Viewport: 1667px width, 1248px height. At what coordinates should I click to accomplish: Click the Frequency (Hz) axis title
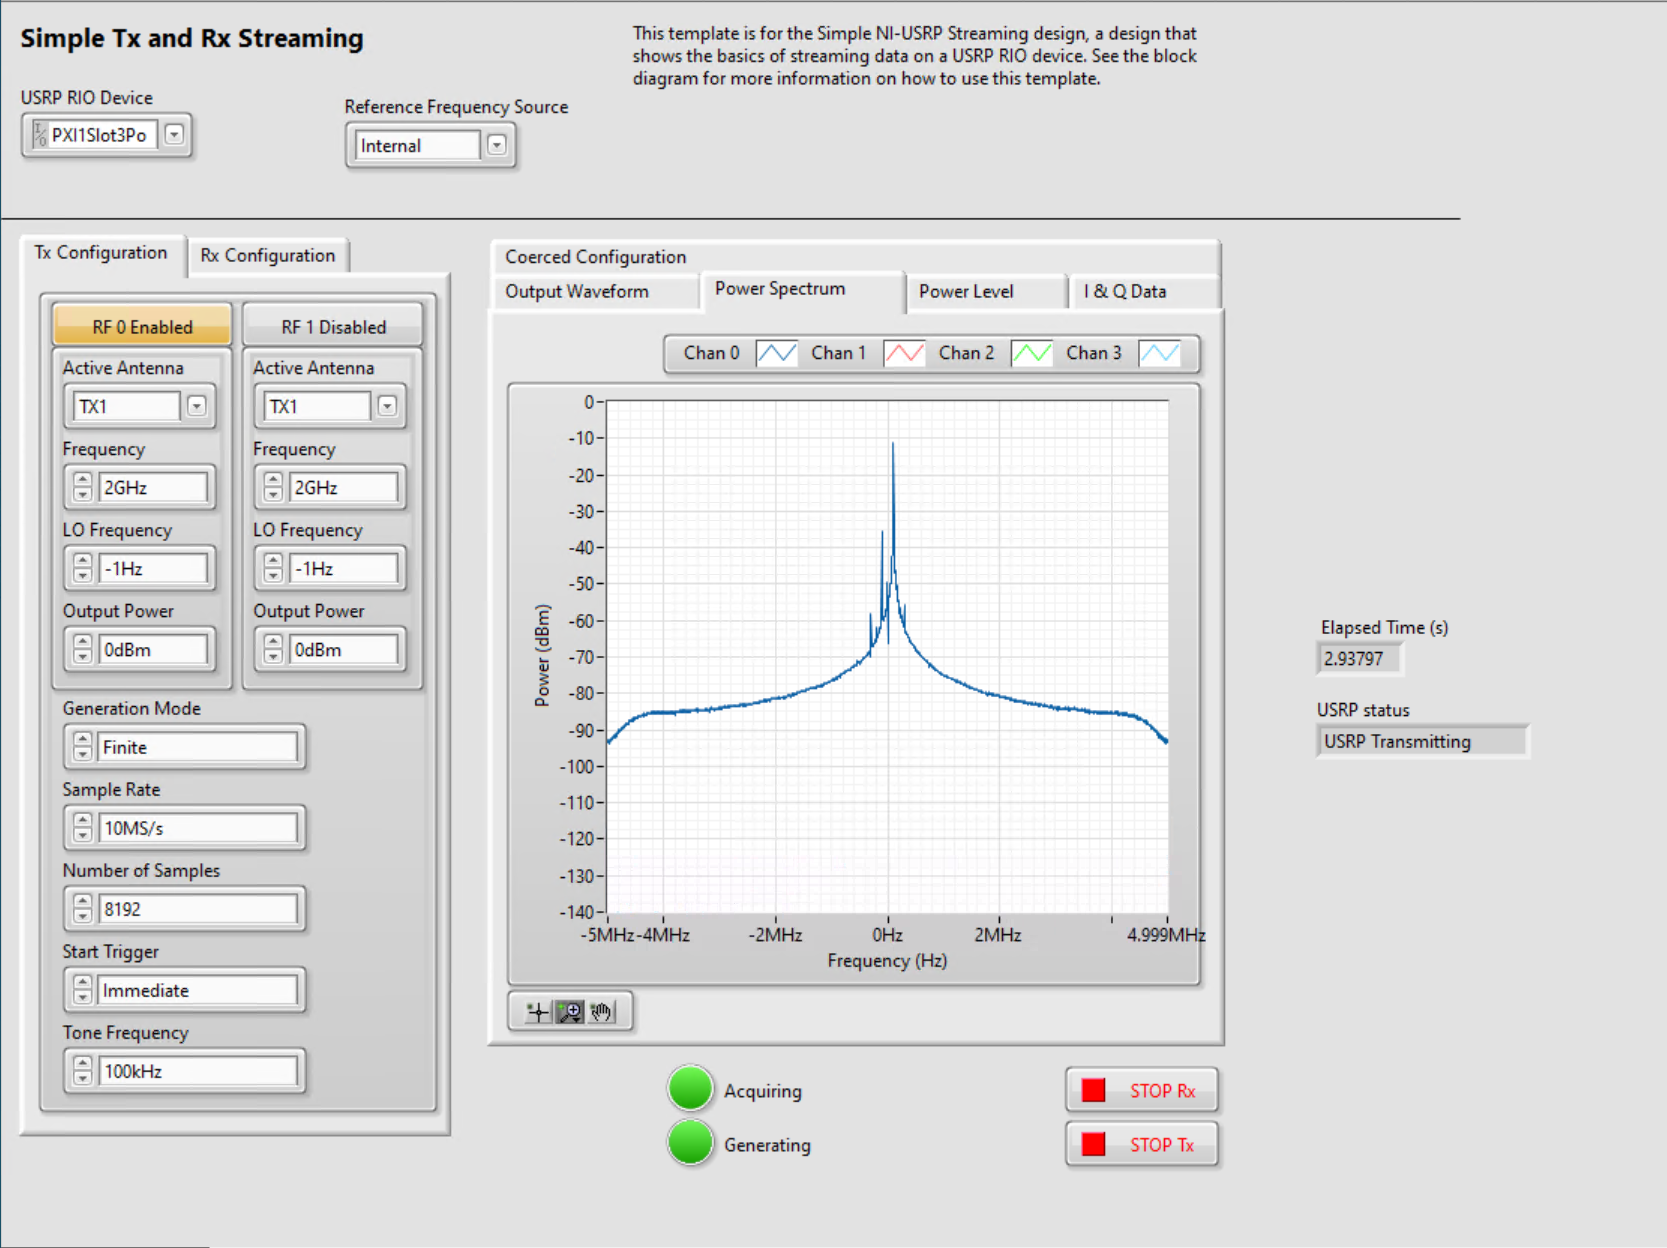click(887, 961)
